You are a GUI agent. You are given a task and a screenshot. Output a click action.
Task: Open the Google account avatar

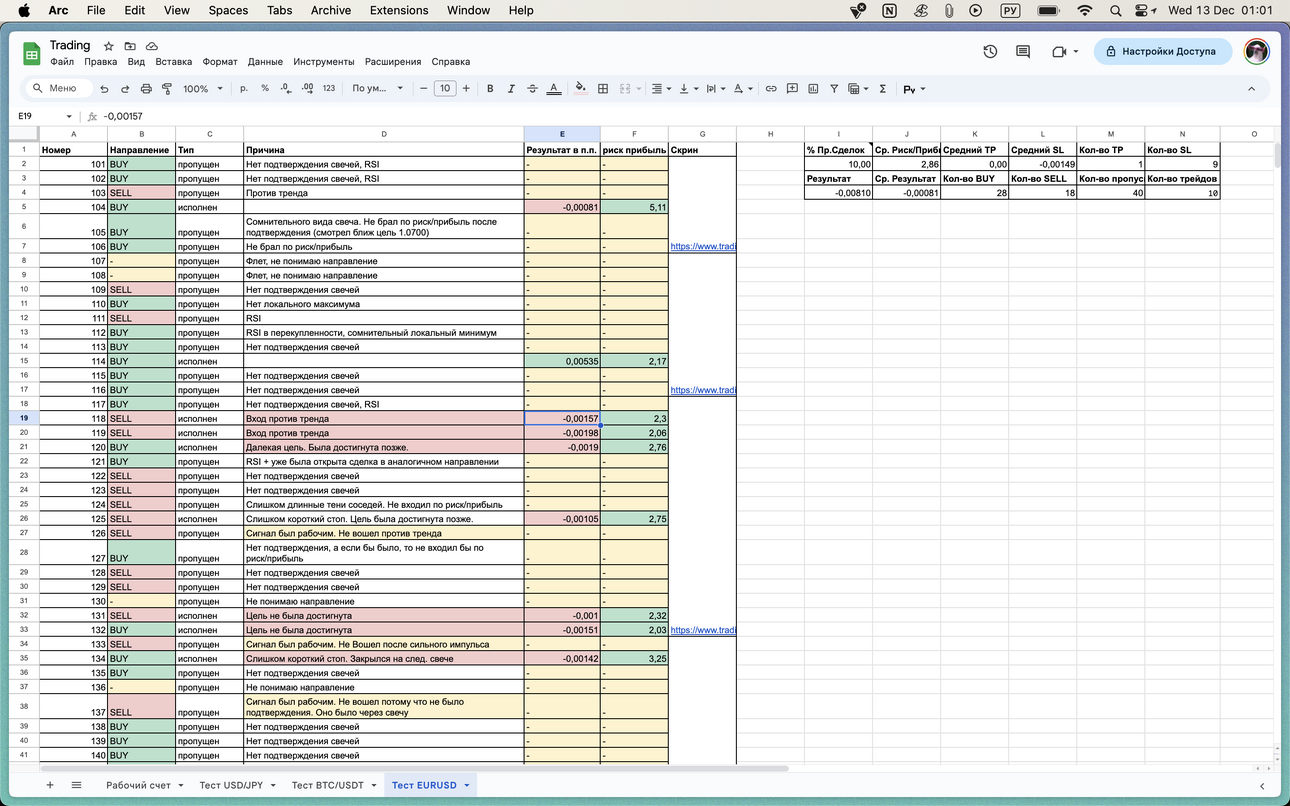click(x=1256, y=51)
